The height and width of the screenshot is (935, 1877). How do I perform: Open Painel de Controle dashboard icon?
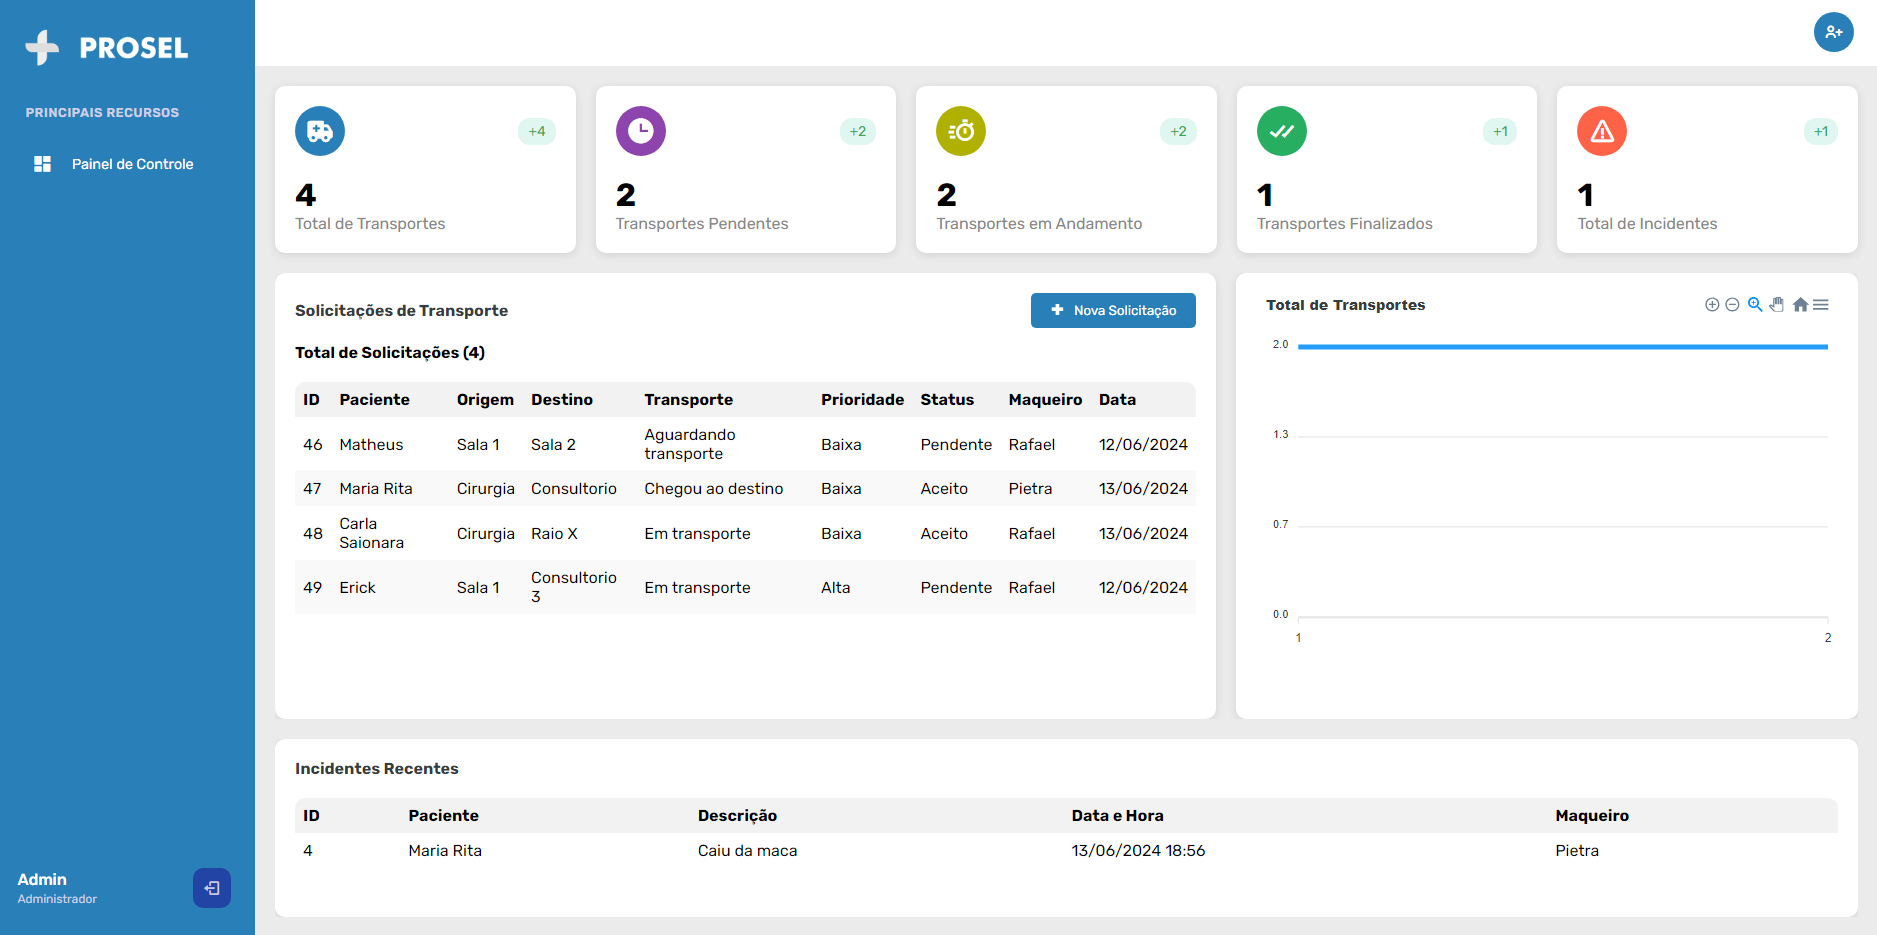42,164
